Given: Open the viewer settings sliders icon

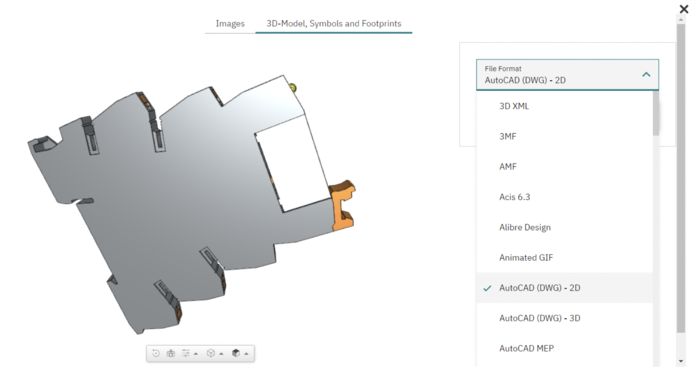Looking at the screenshot, I should click(186, 353).
